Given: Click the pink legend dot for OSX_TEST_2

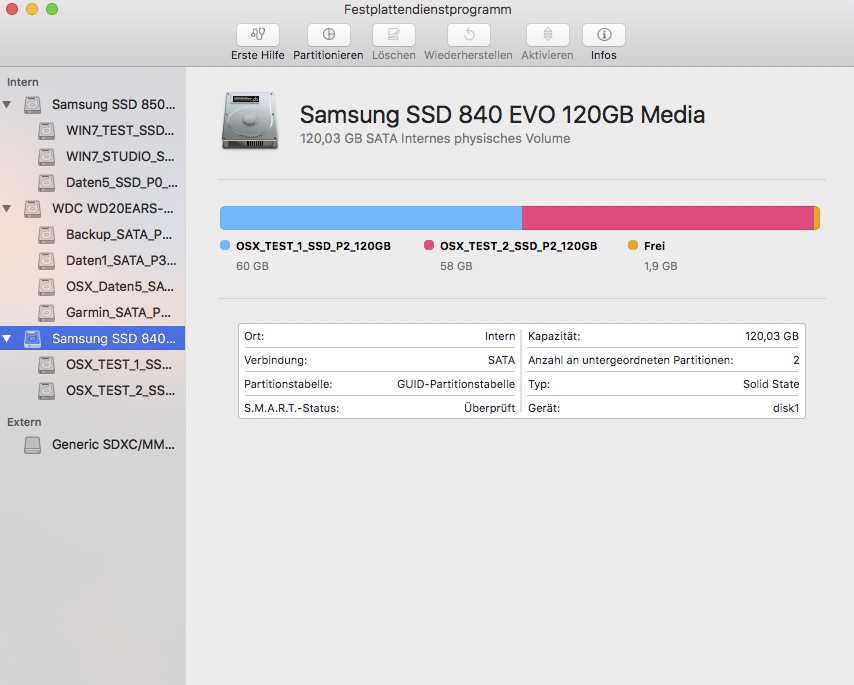Looking at the screenshot, I should pyautogui.click(x=429, y=245).
